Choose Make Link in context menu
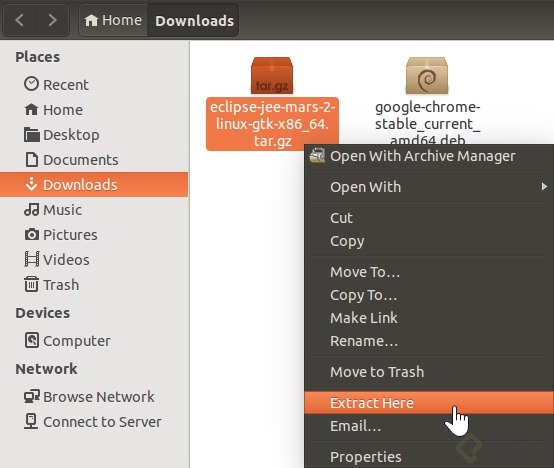Image resolution: width=554 pixels, height=468 pixels. (429, 318)
